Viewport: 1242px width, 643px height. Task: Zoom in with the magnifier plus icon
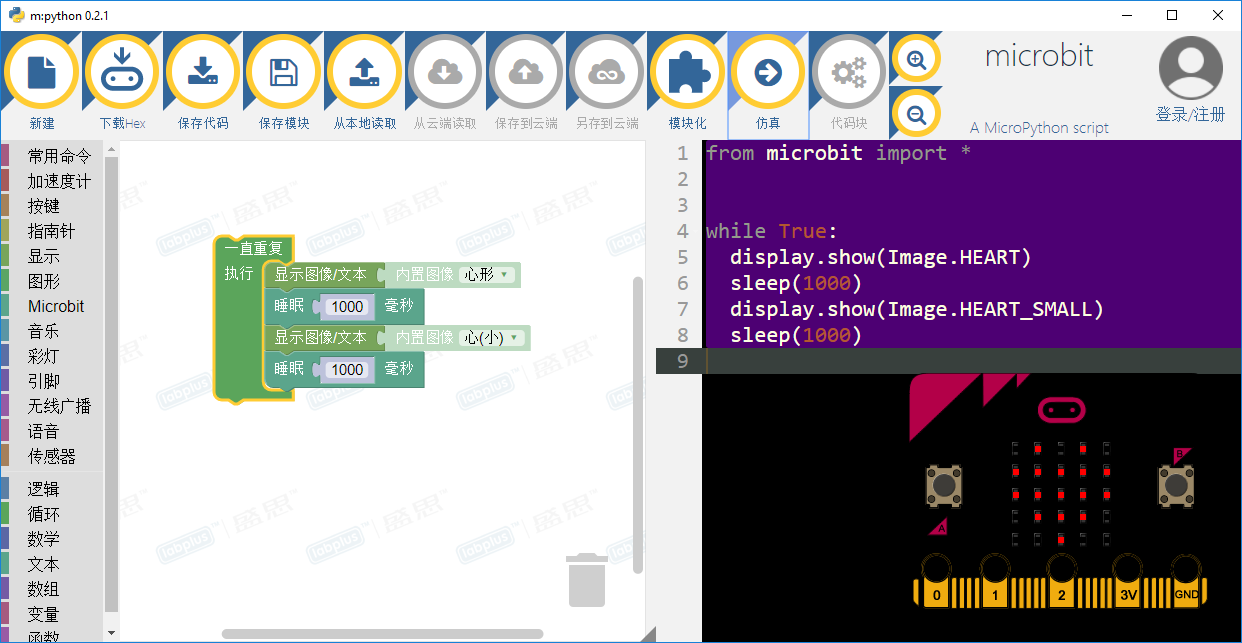coord(916,59)
